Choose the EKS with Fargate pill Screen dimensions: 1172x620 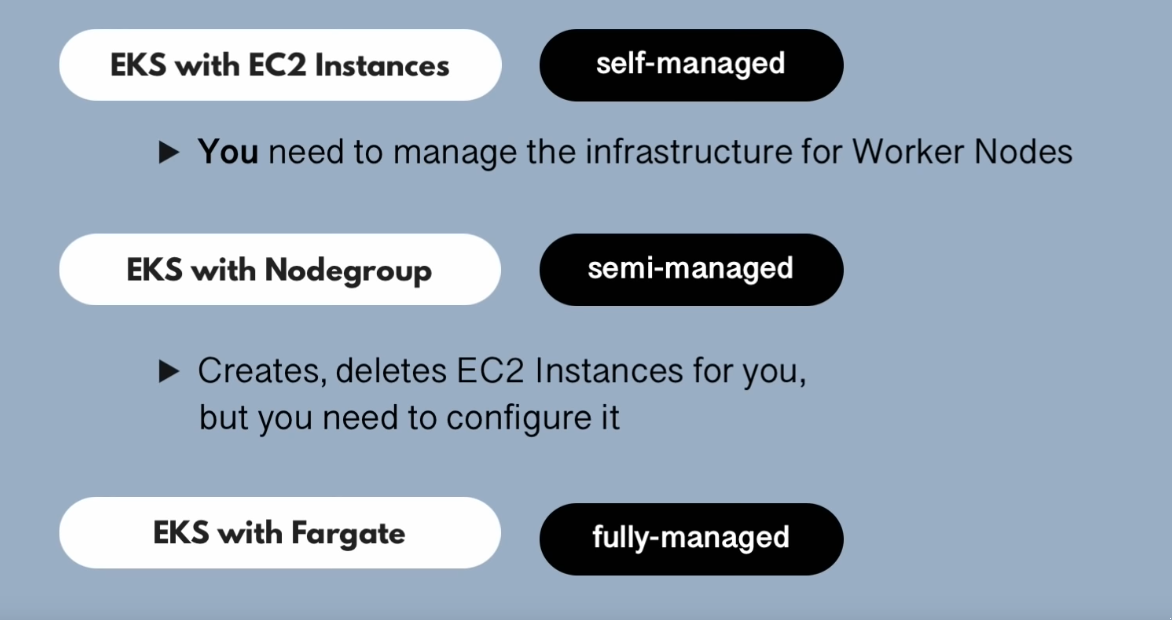[280, 533]
